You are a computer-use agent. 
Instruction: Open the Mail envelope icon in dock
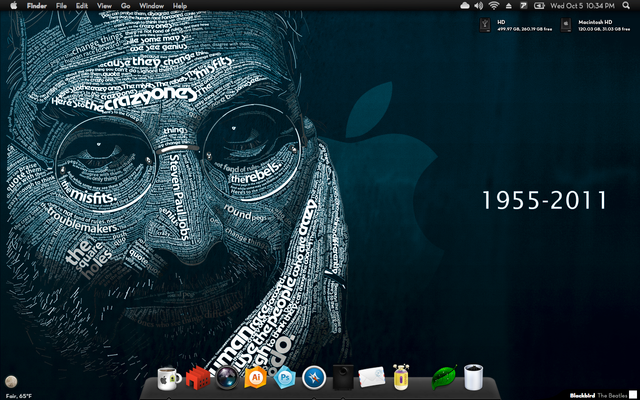tap(372, 377)
